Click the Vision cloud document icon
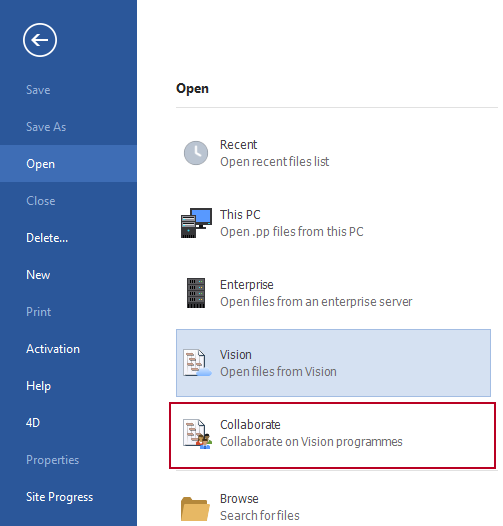Screen dimensions: 503x526 tap(197, 363)
